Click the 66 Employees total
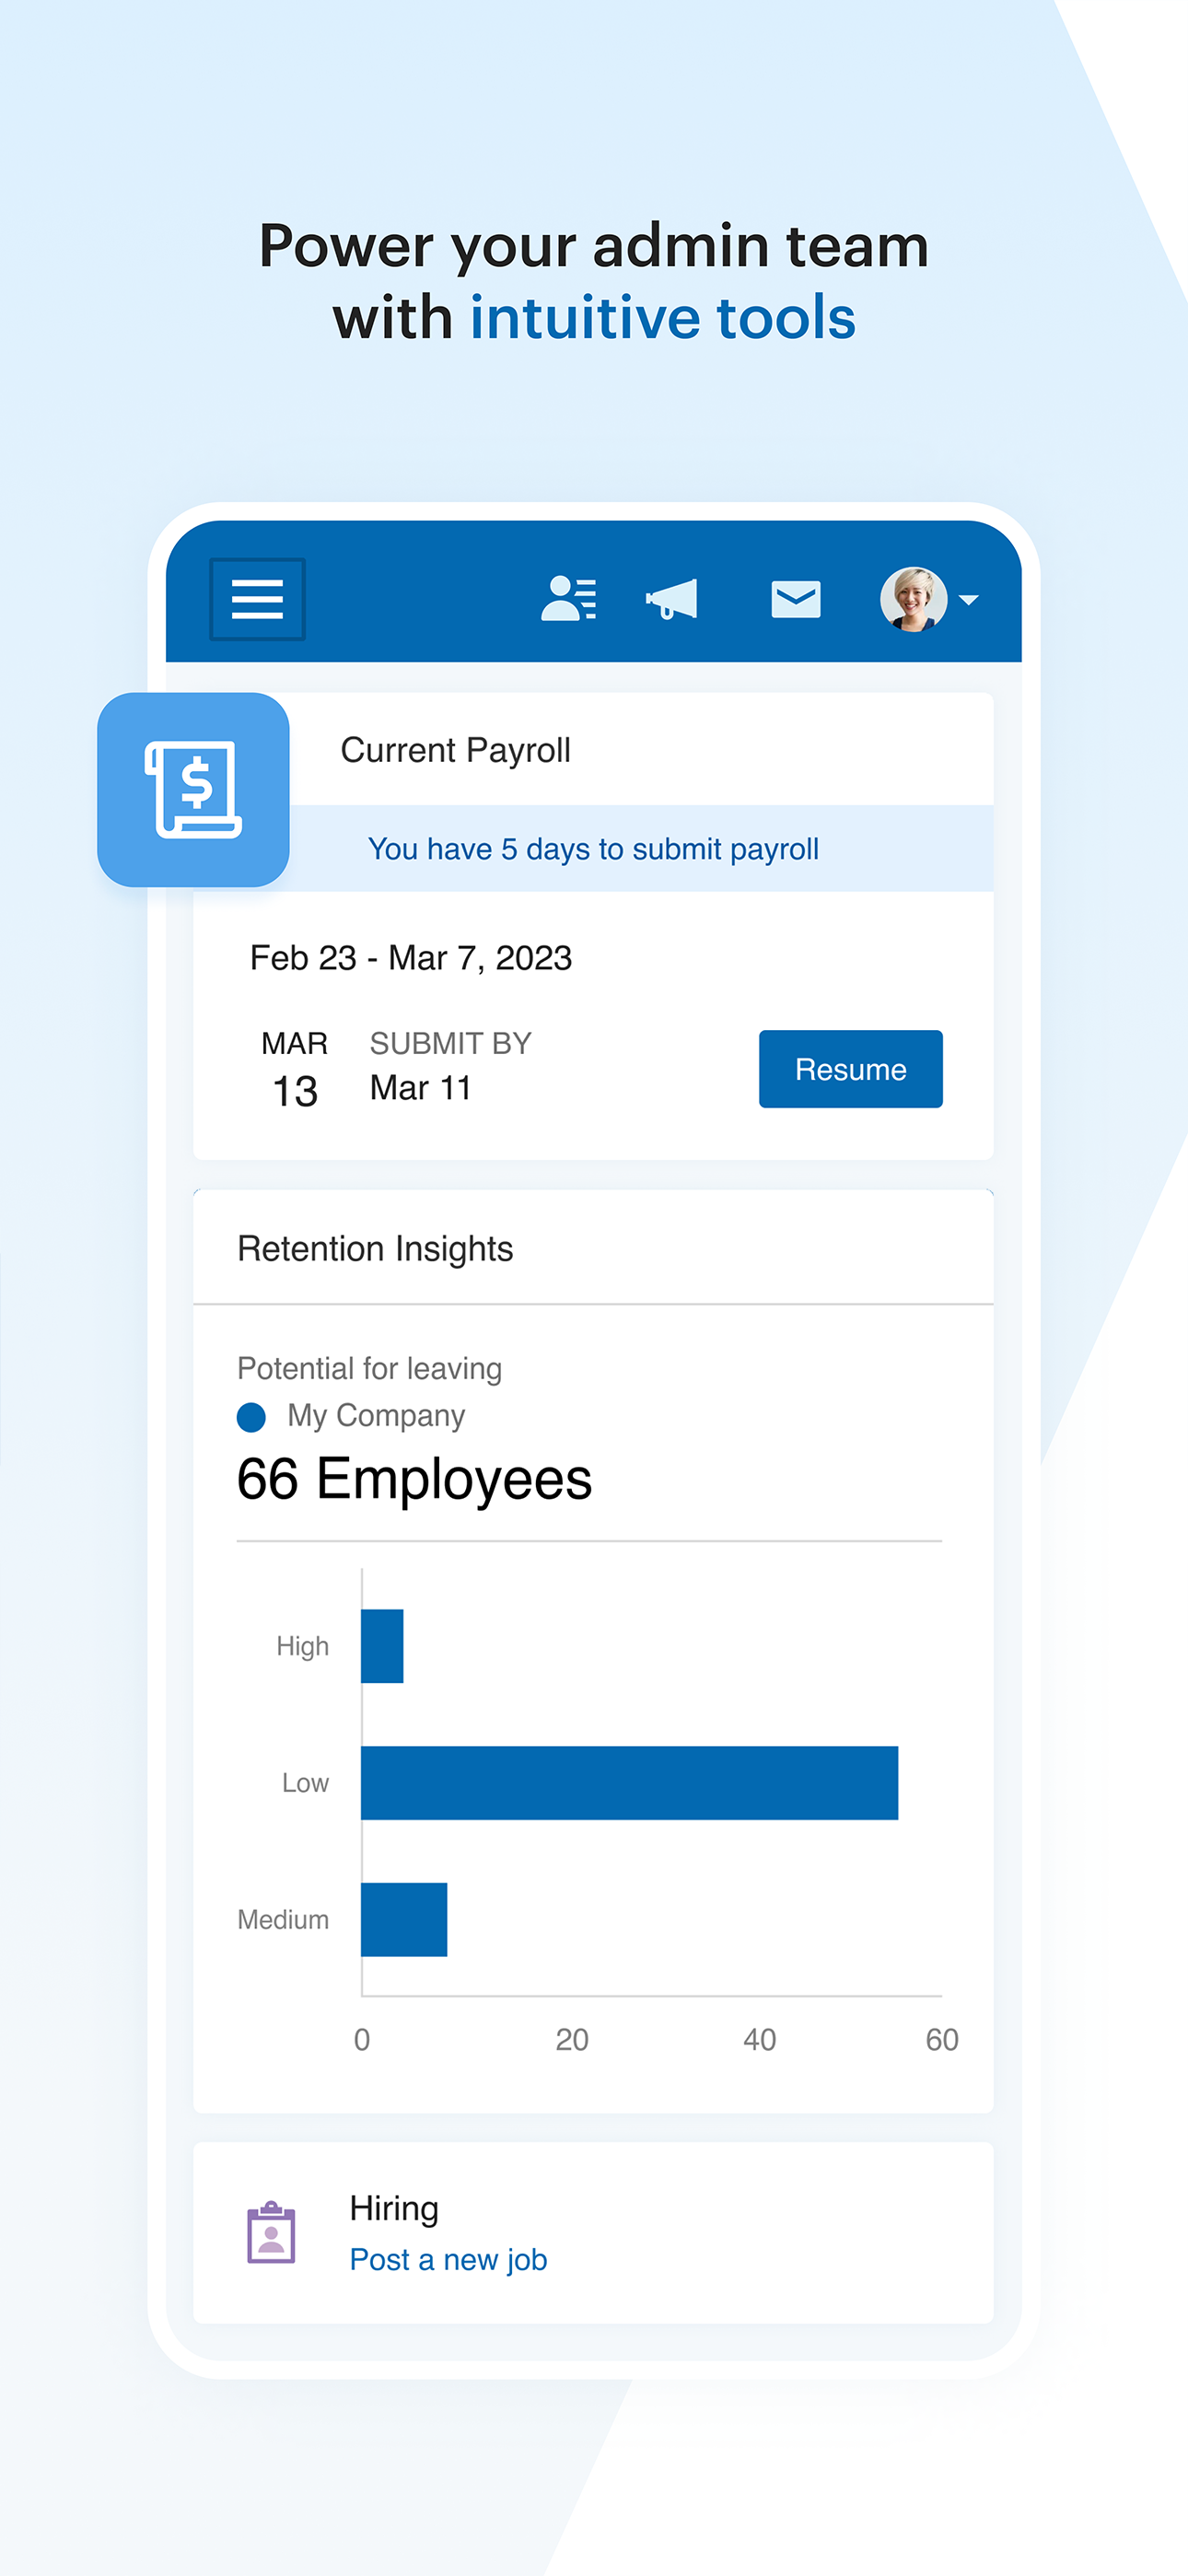The width and height of the screenshot is (1188, 2576). (414, 1479)
